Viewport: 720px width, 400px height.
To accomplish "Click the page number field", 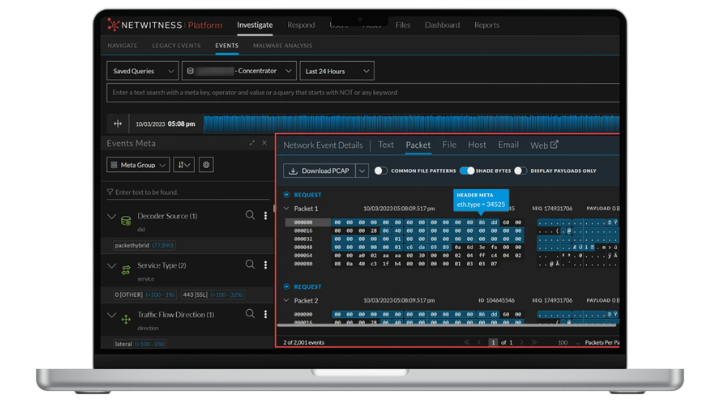I will [493, 342].
